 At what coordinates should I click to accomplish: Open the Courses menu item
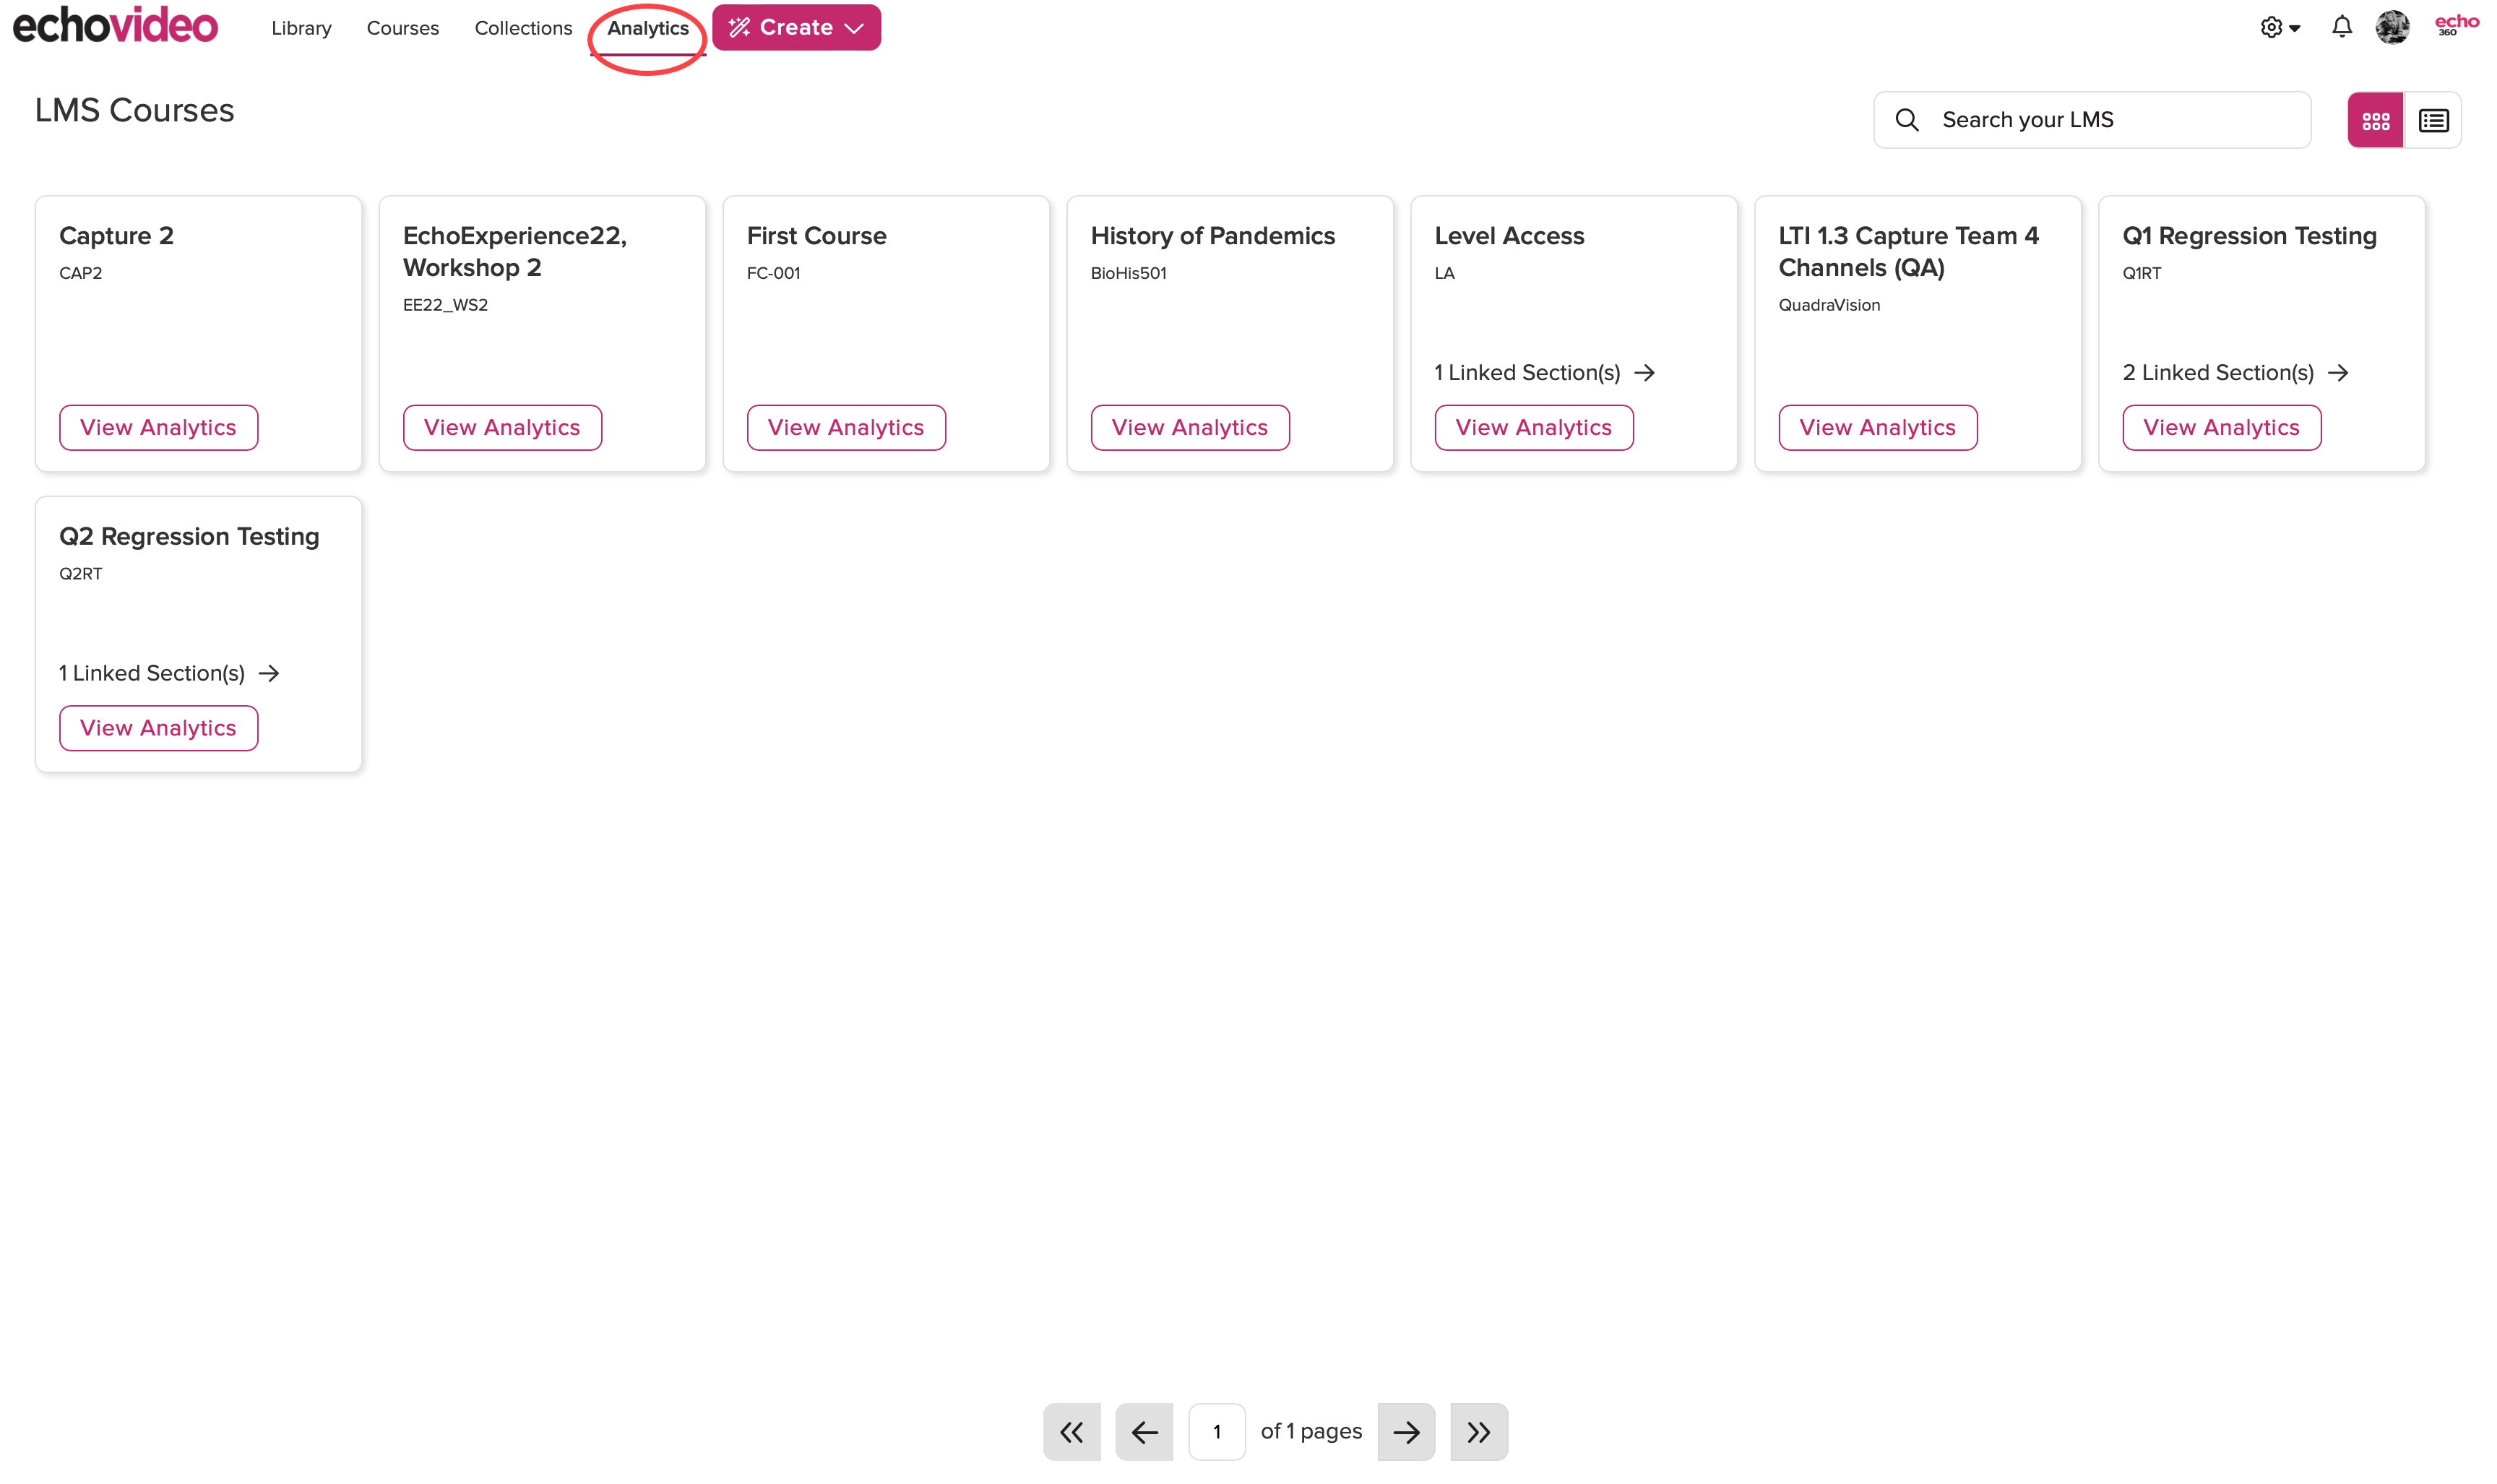coord(402,28)
